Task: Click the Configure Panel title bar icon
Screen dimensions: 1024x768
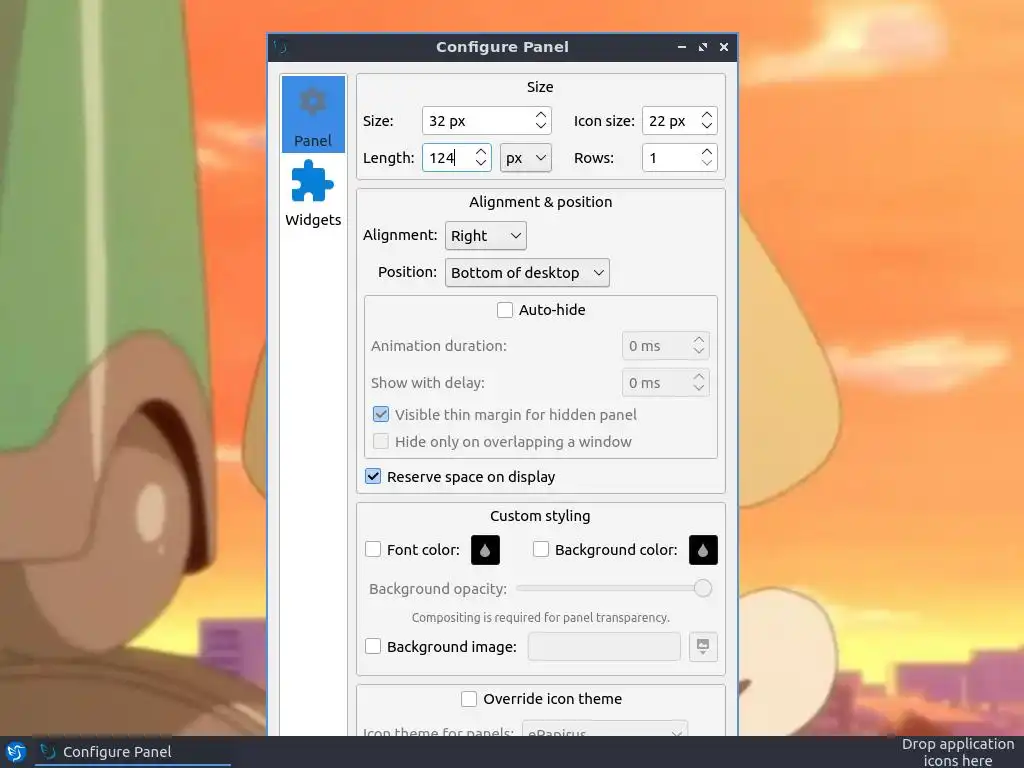Action: [281, 47]
